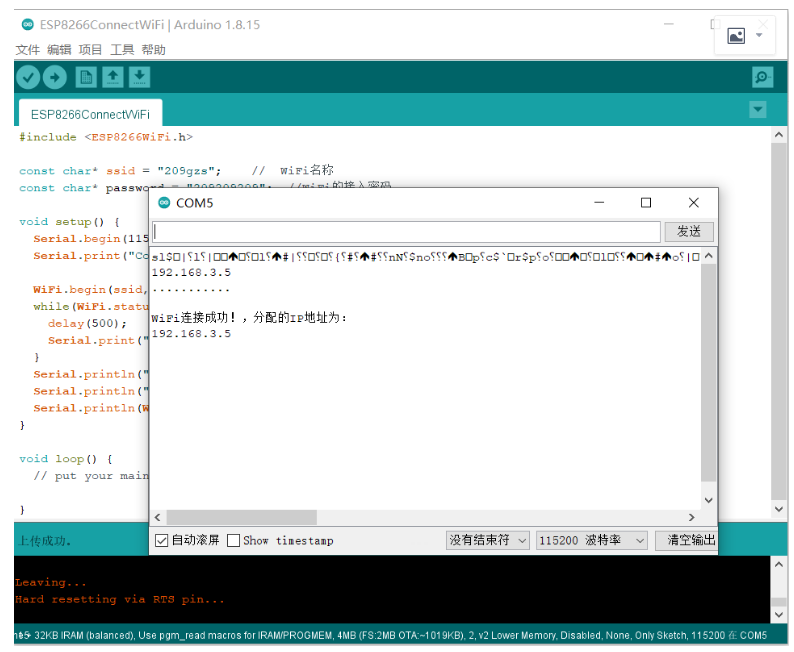Viewport: 794px width, 652px height.
Task: Click the const char* ssid code line
Action: (x=120, y=171)
